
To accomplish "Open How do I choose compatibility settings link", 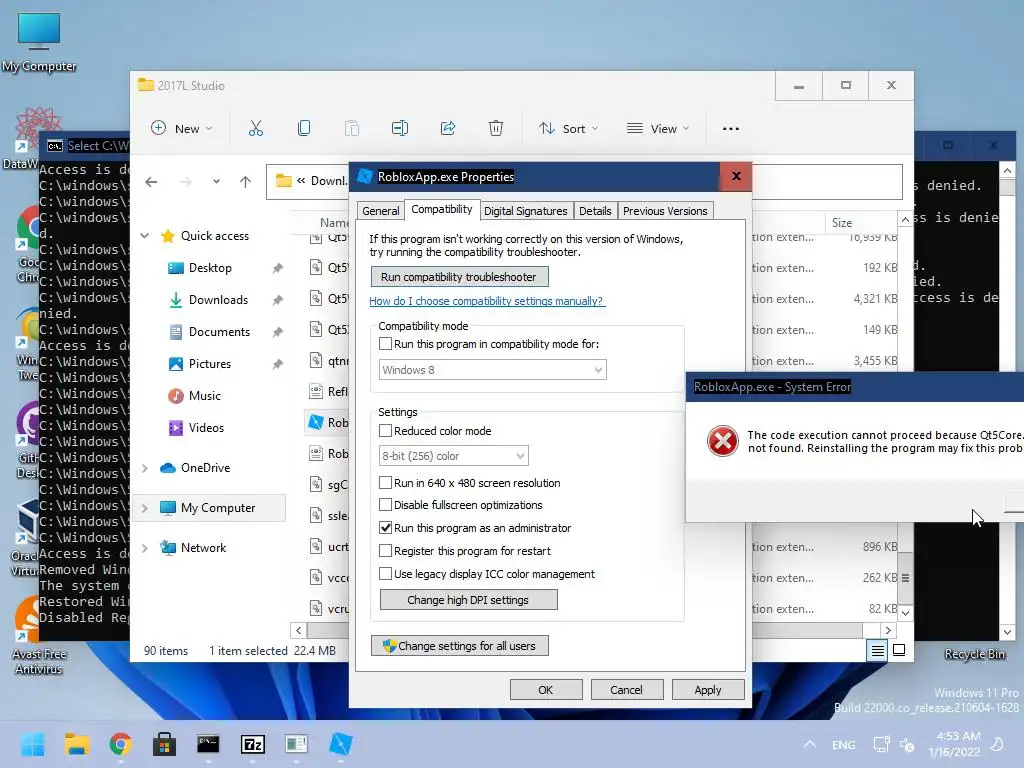I will (x=487, y=301).
